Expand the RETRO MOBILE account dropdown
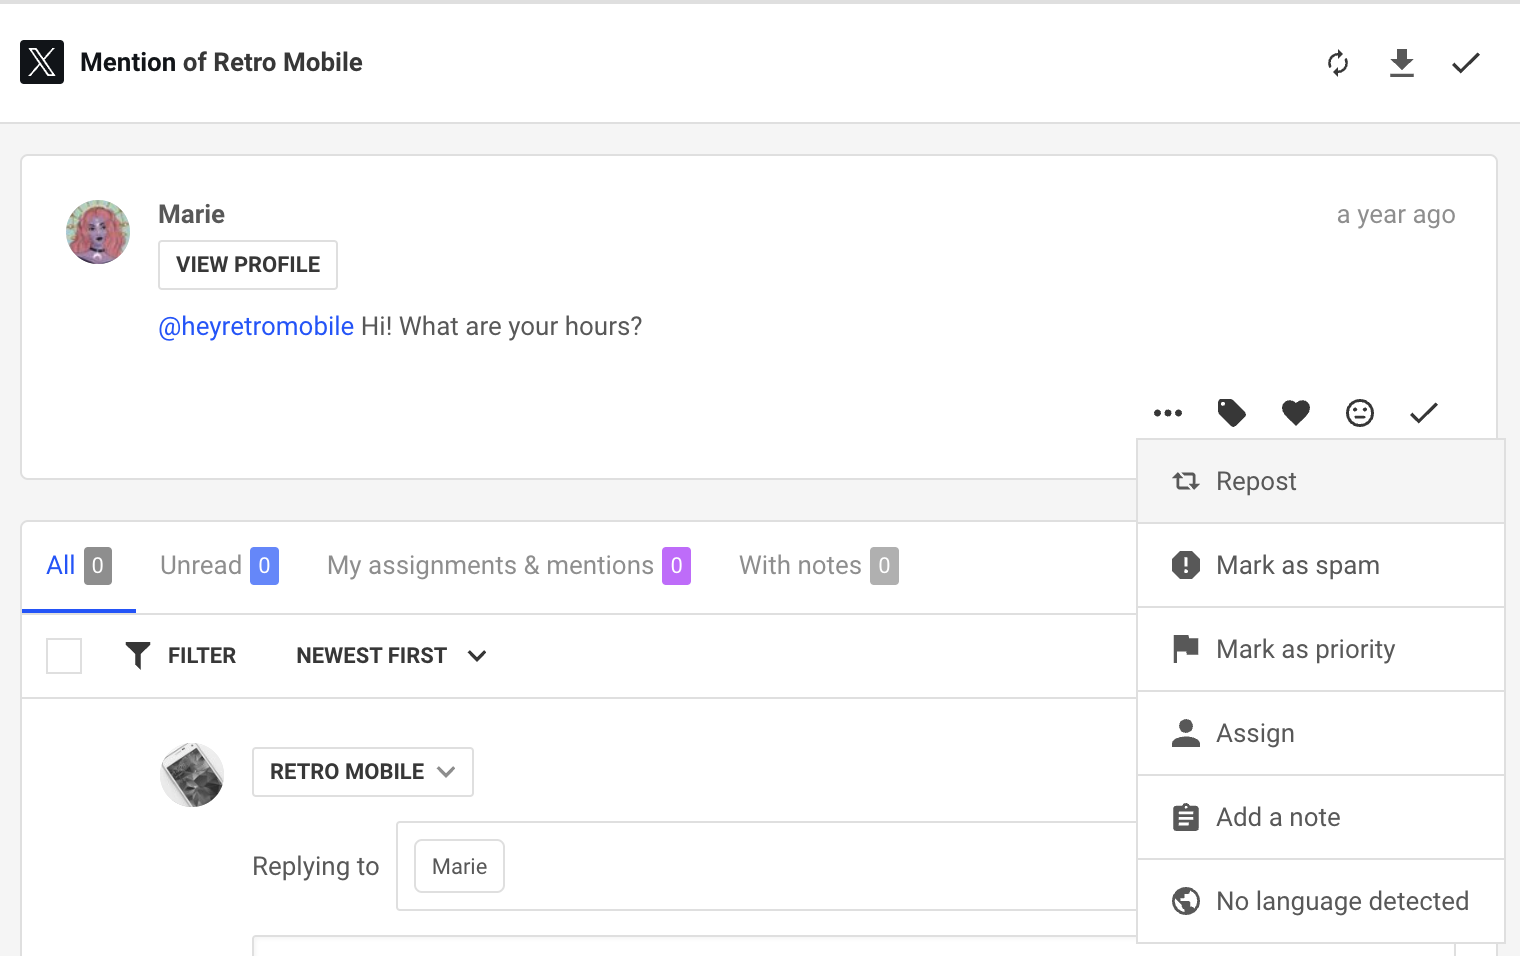1520x956 pixels. (x=363, y=772)
